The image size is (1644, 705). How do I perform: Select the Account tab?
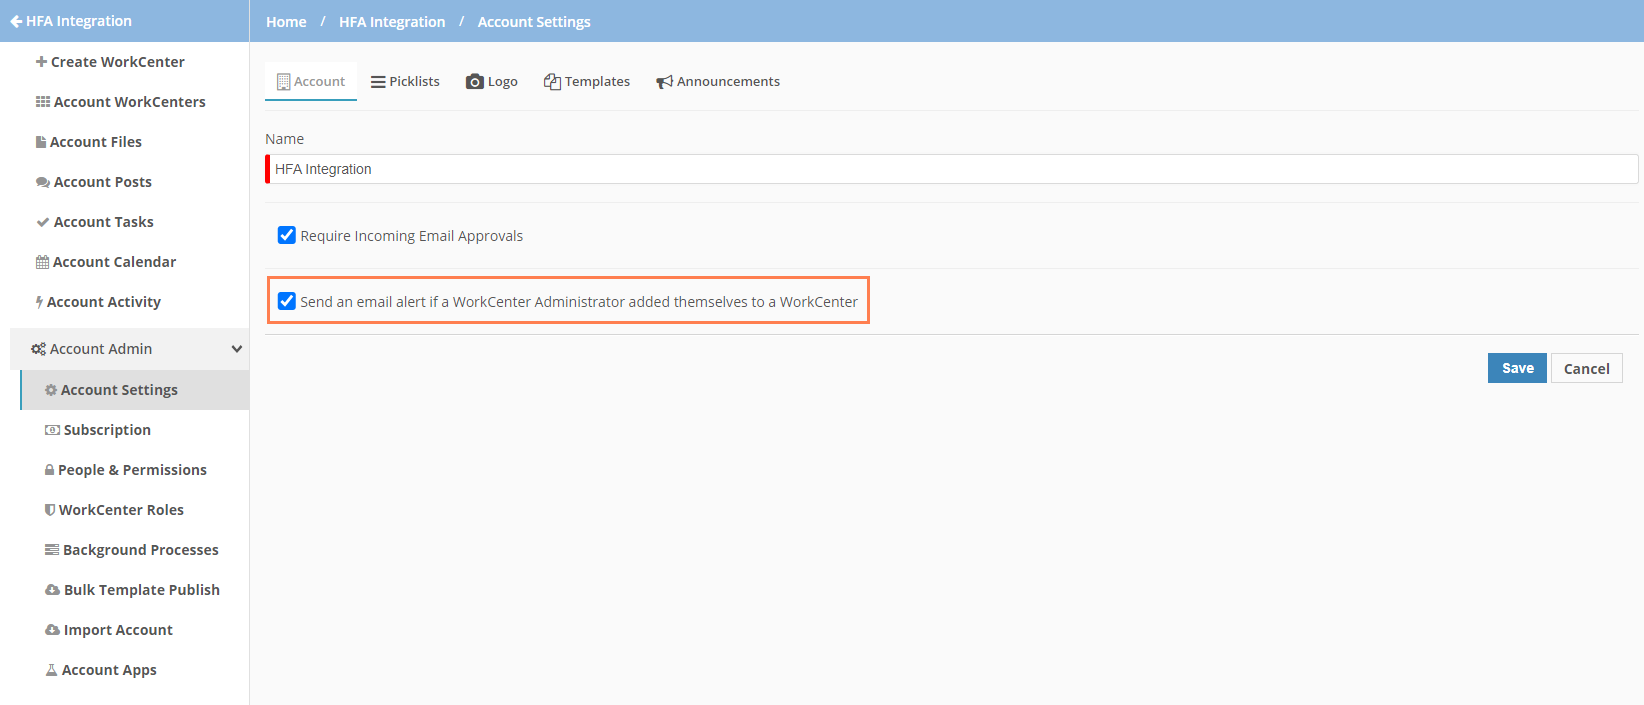click(311, 82)
